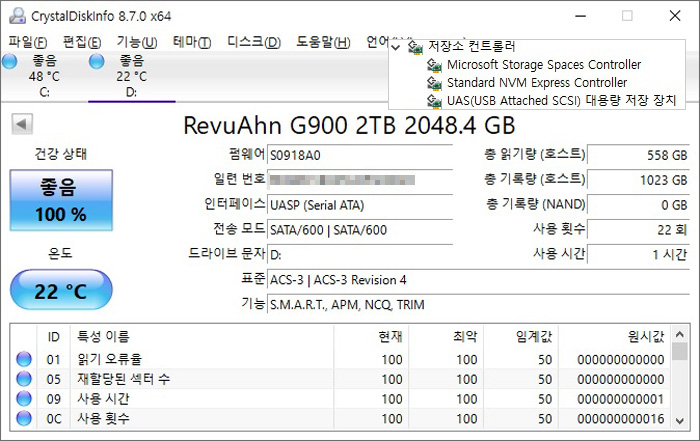This screenshot has height=441, width=700.
Task: Click status orb for attribute 01 읽기 오류율
Action: pyautogui.click(x=24, y=359)
